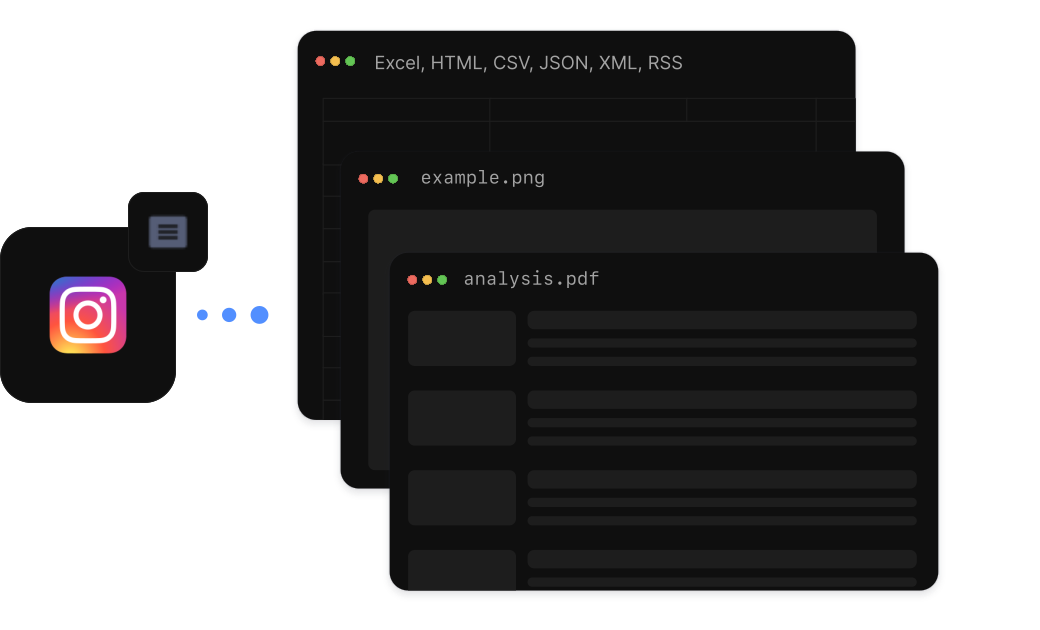Click the first heading bar in analysis.pdf
Viewport: 1040px width, 630px height.
point(722,320)
